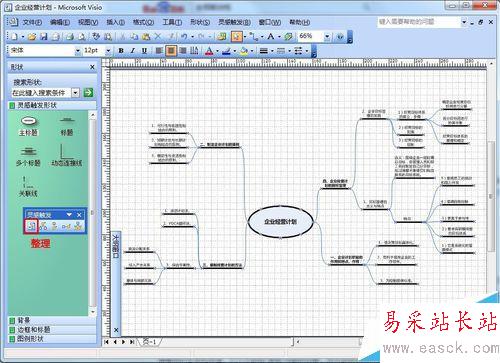Image resolution: width=500 pixels, height=363 pixels.
Task: Click the third icon in the Brainstorming floating toolbar
Action: [54, 226]
